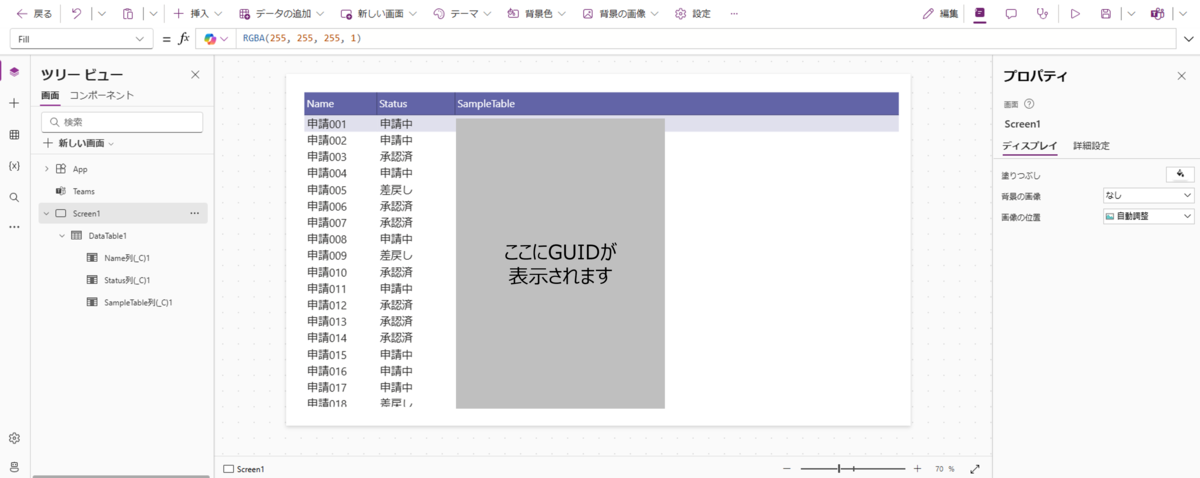Switch to the コンポーネント tab

(102, 95)
